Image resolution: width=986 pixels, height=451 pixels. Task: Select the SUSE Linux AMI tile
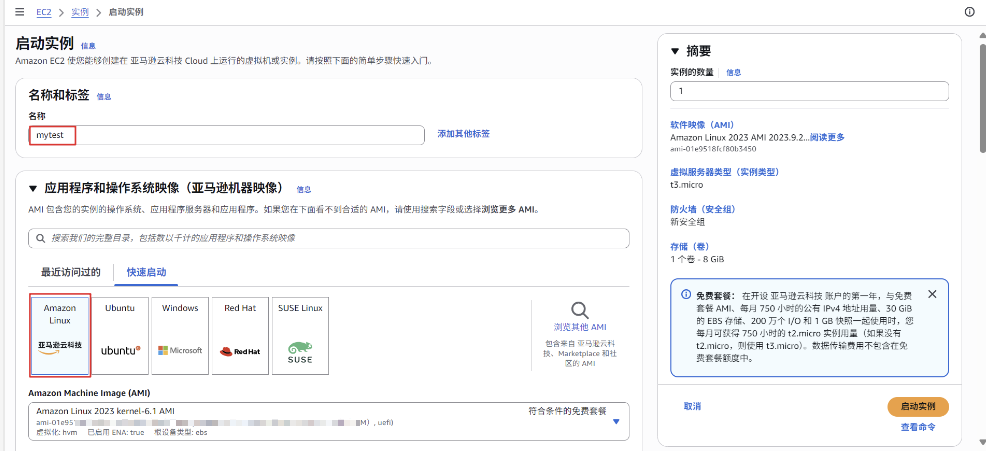coord(301,336)
